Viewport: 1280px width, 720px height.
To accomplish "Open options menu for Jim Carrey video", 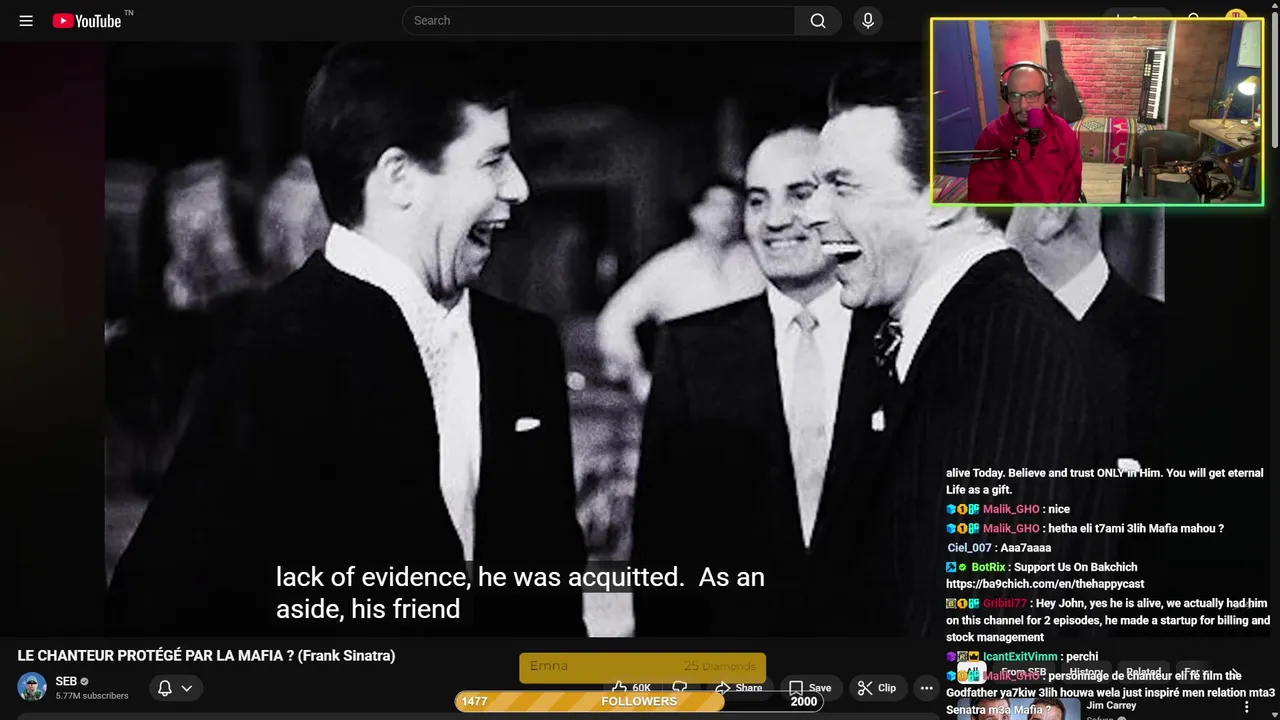I will coord(1246,707).
